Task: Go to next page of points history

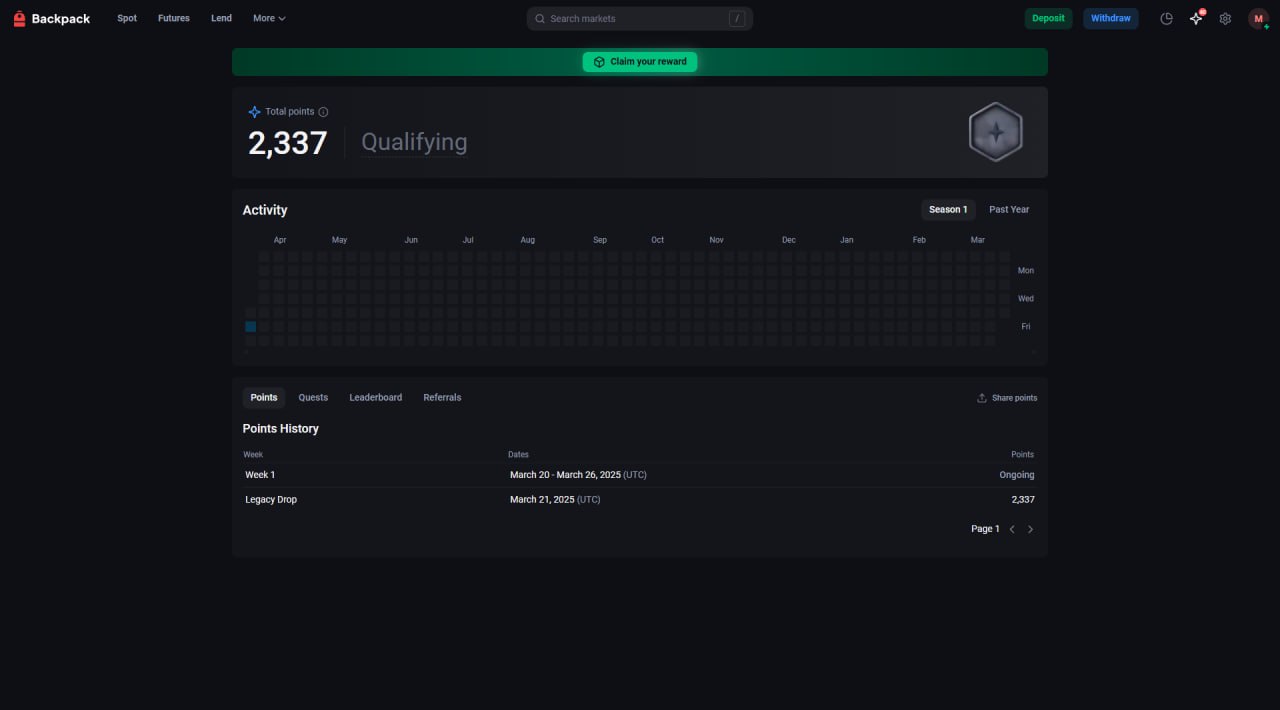Action: (x=1031, y=529)
